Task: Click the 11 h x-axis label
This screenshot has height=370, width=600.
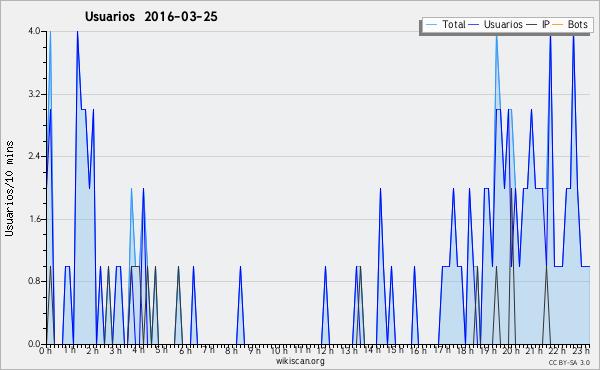Action: (302, 350)
